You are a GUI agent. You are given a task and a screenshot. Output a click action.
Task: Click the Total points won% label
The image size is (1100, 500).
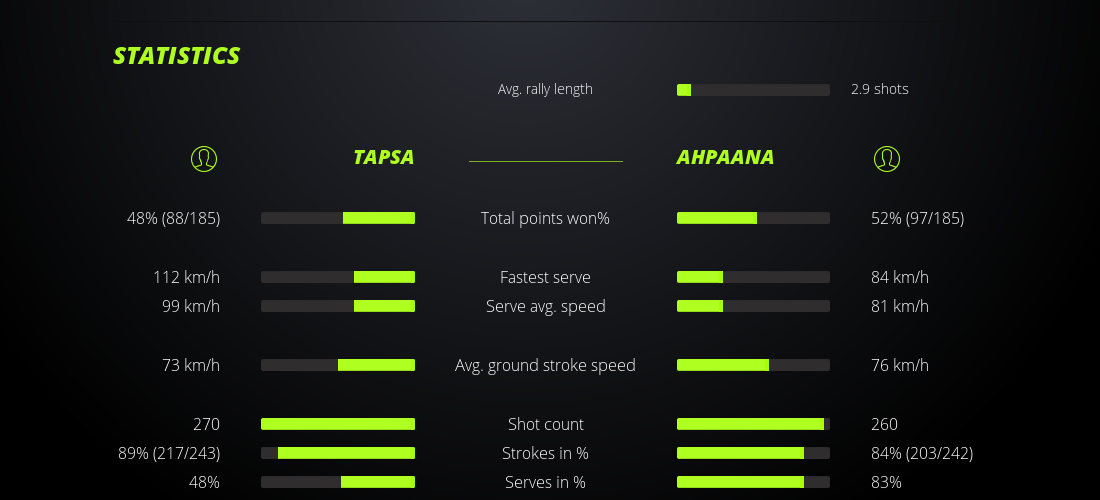545,218
